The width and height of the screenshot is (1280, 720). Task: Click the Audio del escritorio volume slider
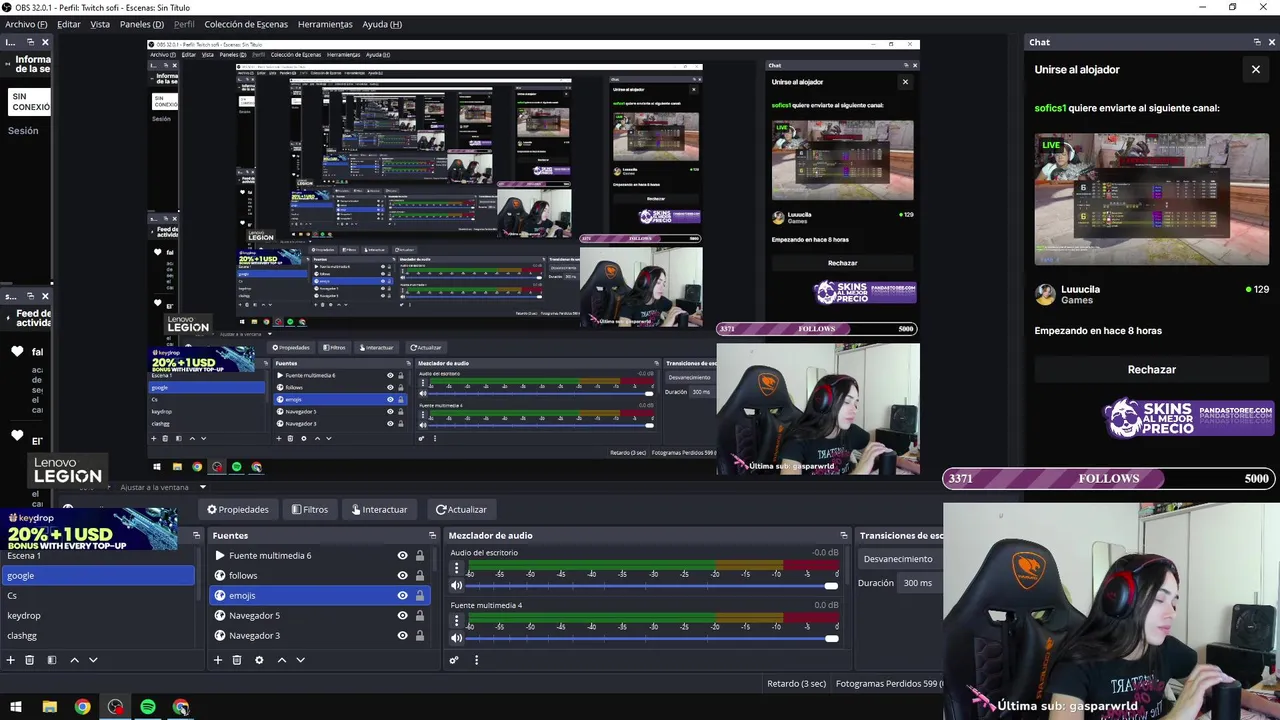pyautogui.click(x=654, y=586)
